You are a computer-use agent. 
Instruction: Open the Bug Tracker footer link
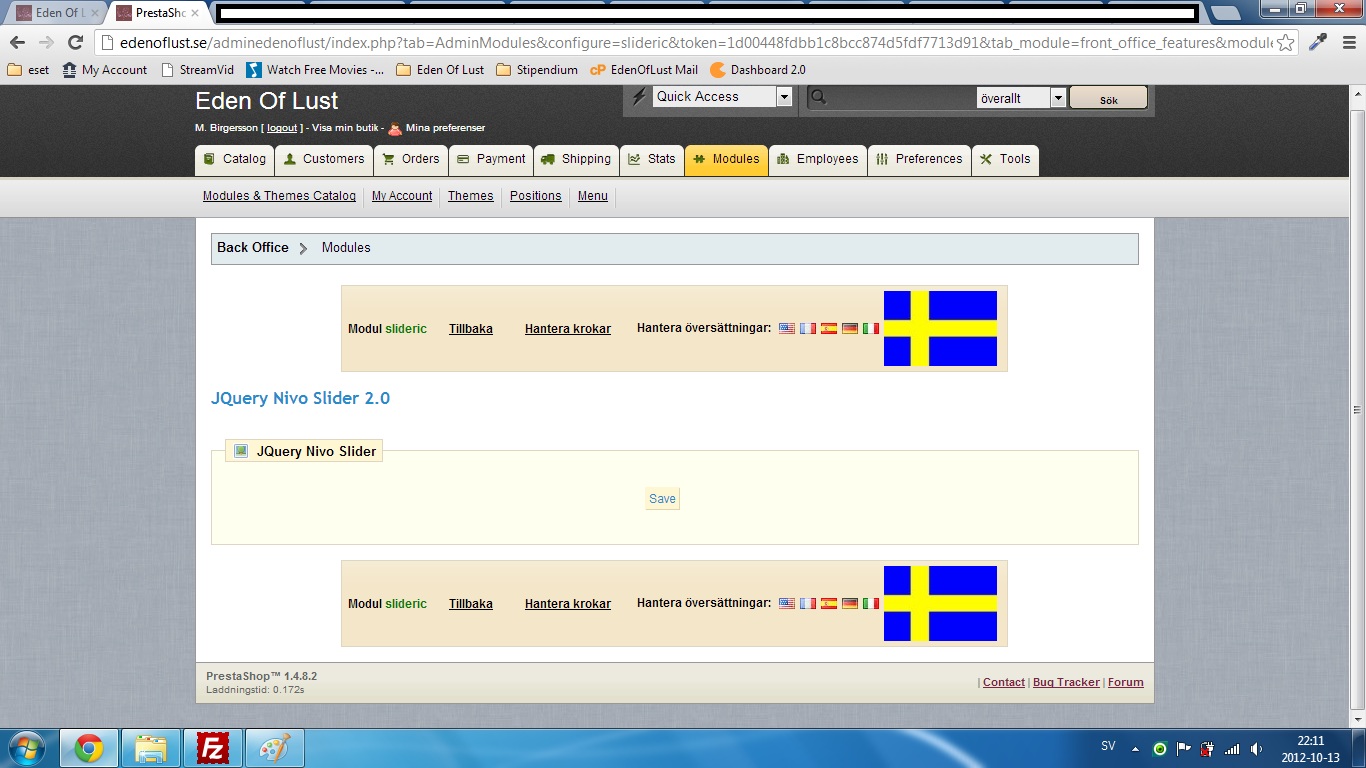(x=1066, y=682)
